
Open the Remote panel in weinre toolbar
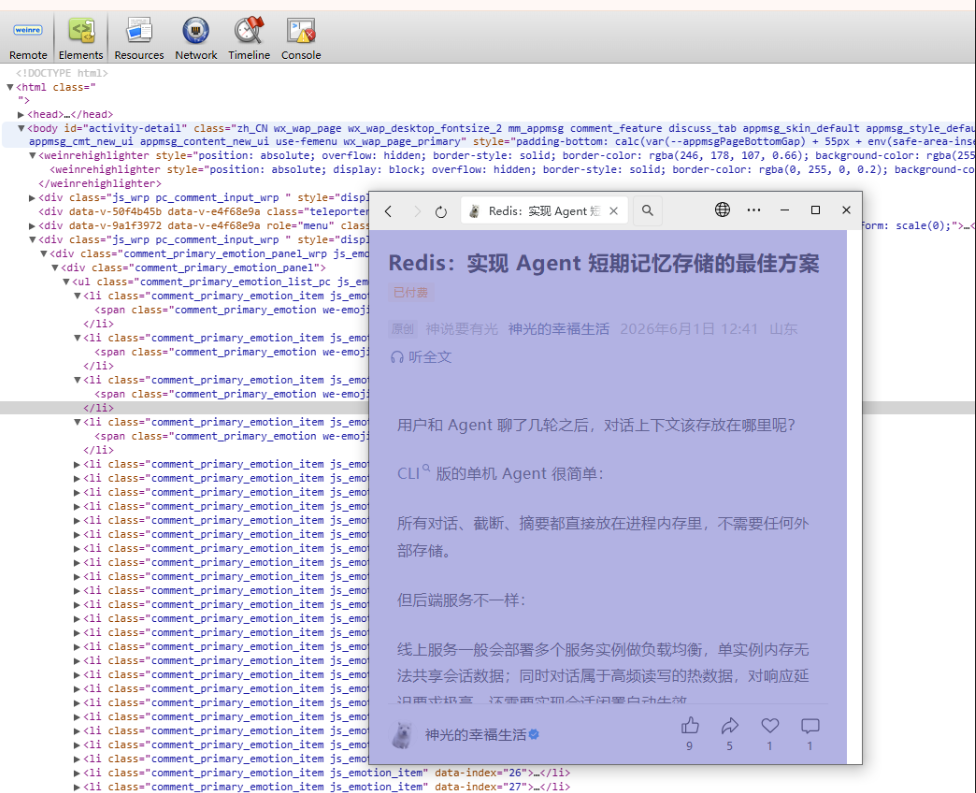coord(28,39)
